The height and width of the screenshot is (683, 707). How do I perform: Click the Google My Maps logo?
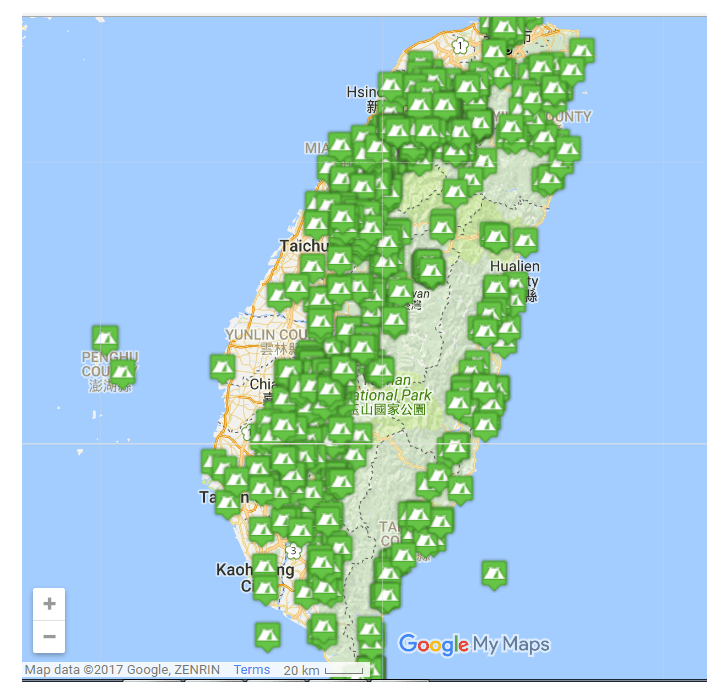474,645
